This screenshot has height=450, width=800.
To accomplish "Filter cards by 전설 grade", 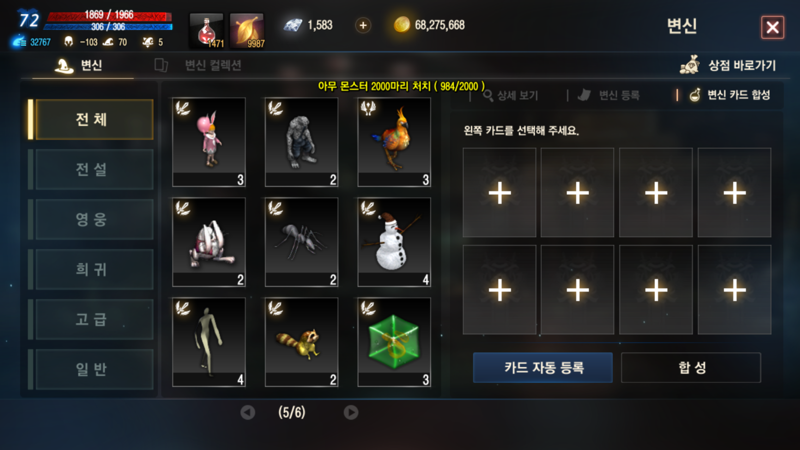I will point(94,169).
